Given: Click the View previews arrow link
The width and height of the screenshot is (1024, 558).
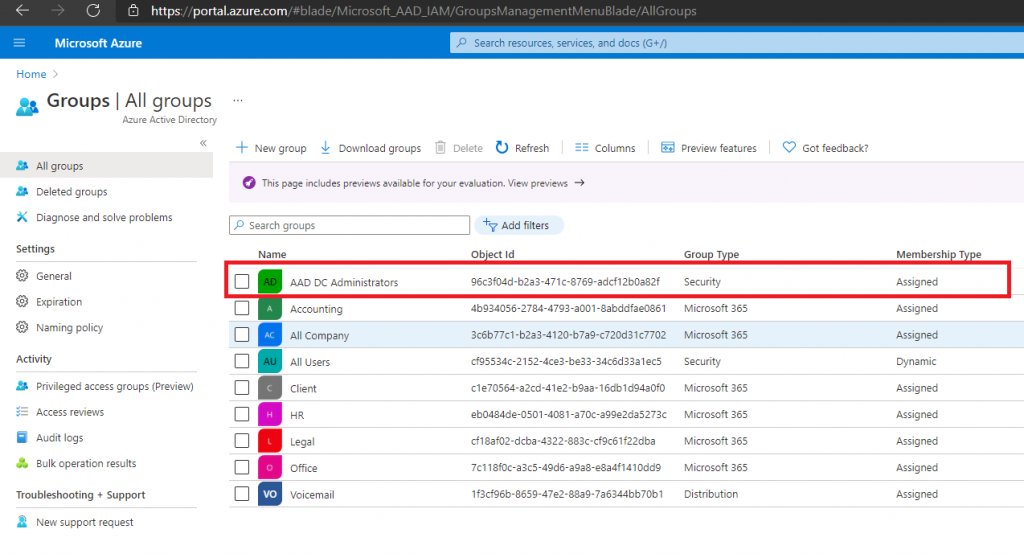Looking at the screenshot, I should (x=546, y=183).
